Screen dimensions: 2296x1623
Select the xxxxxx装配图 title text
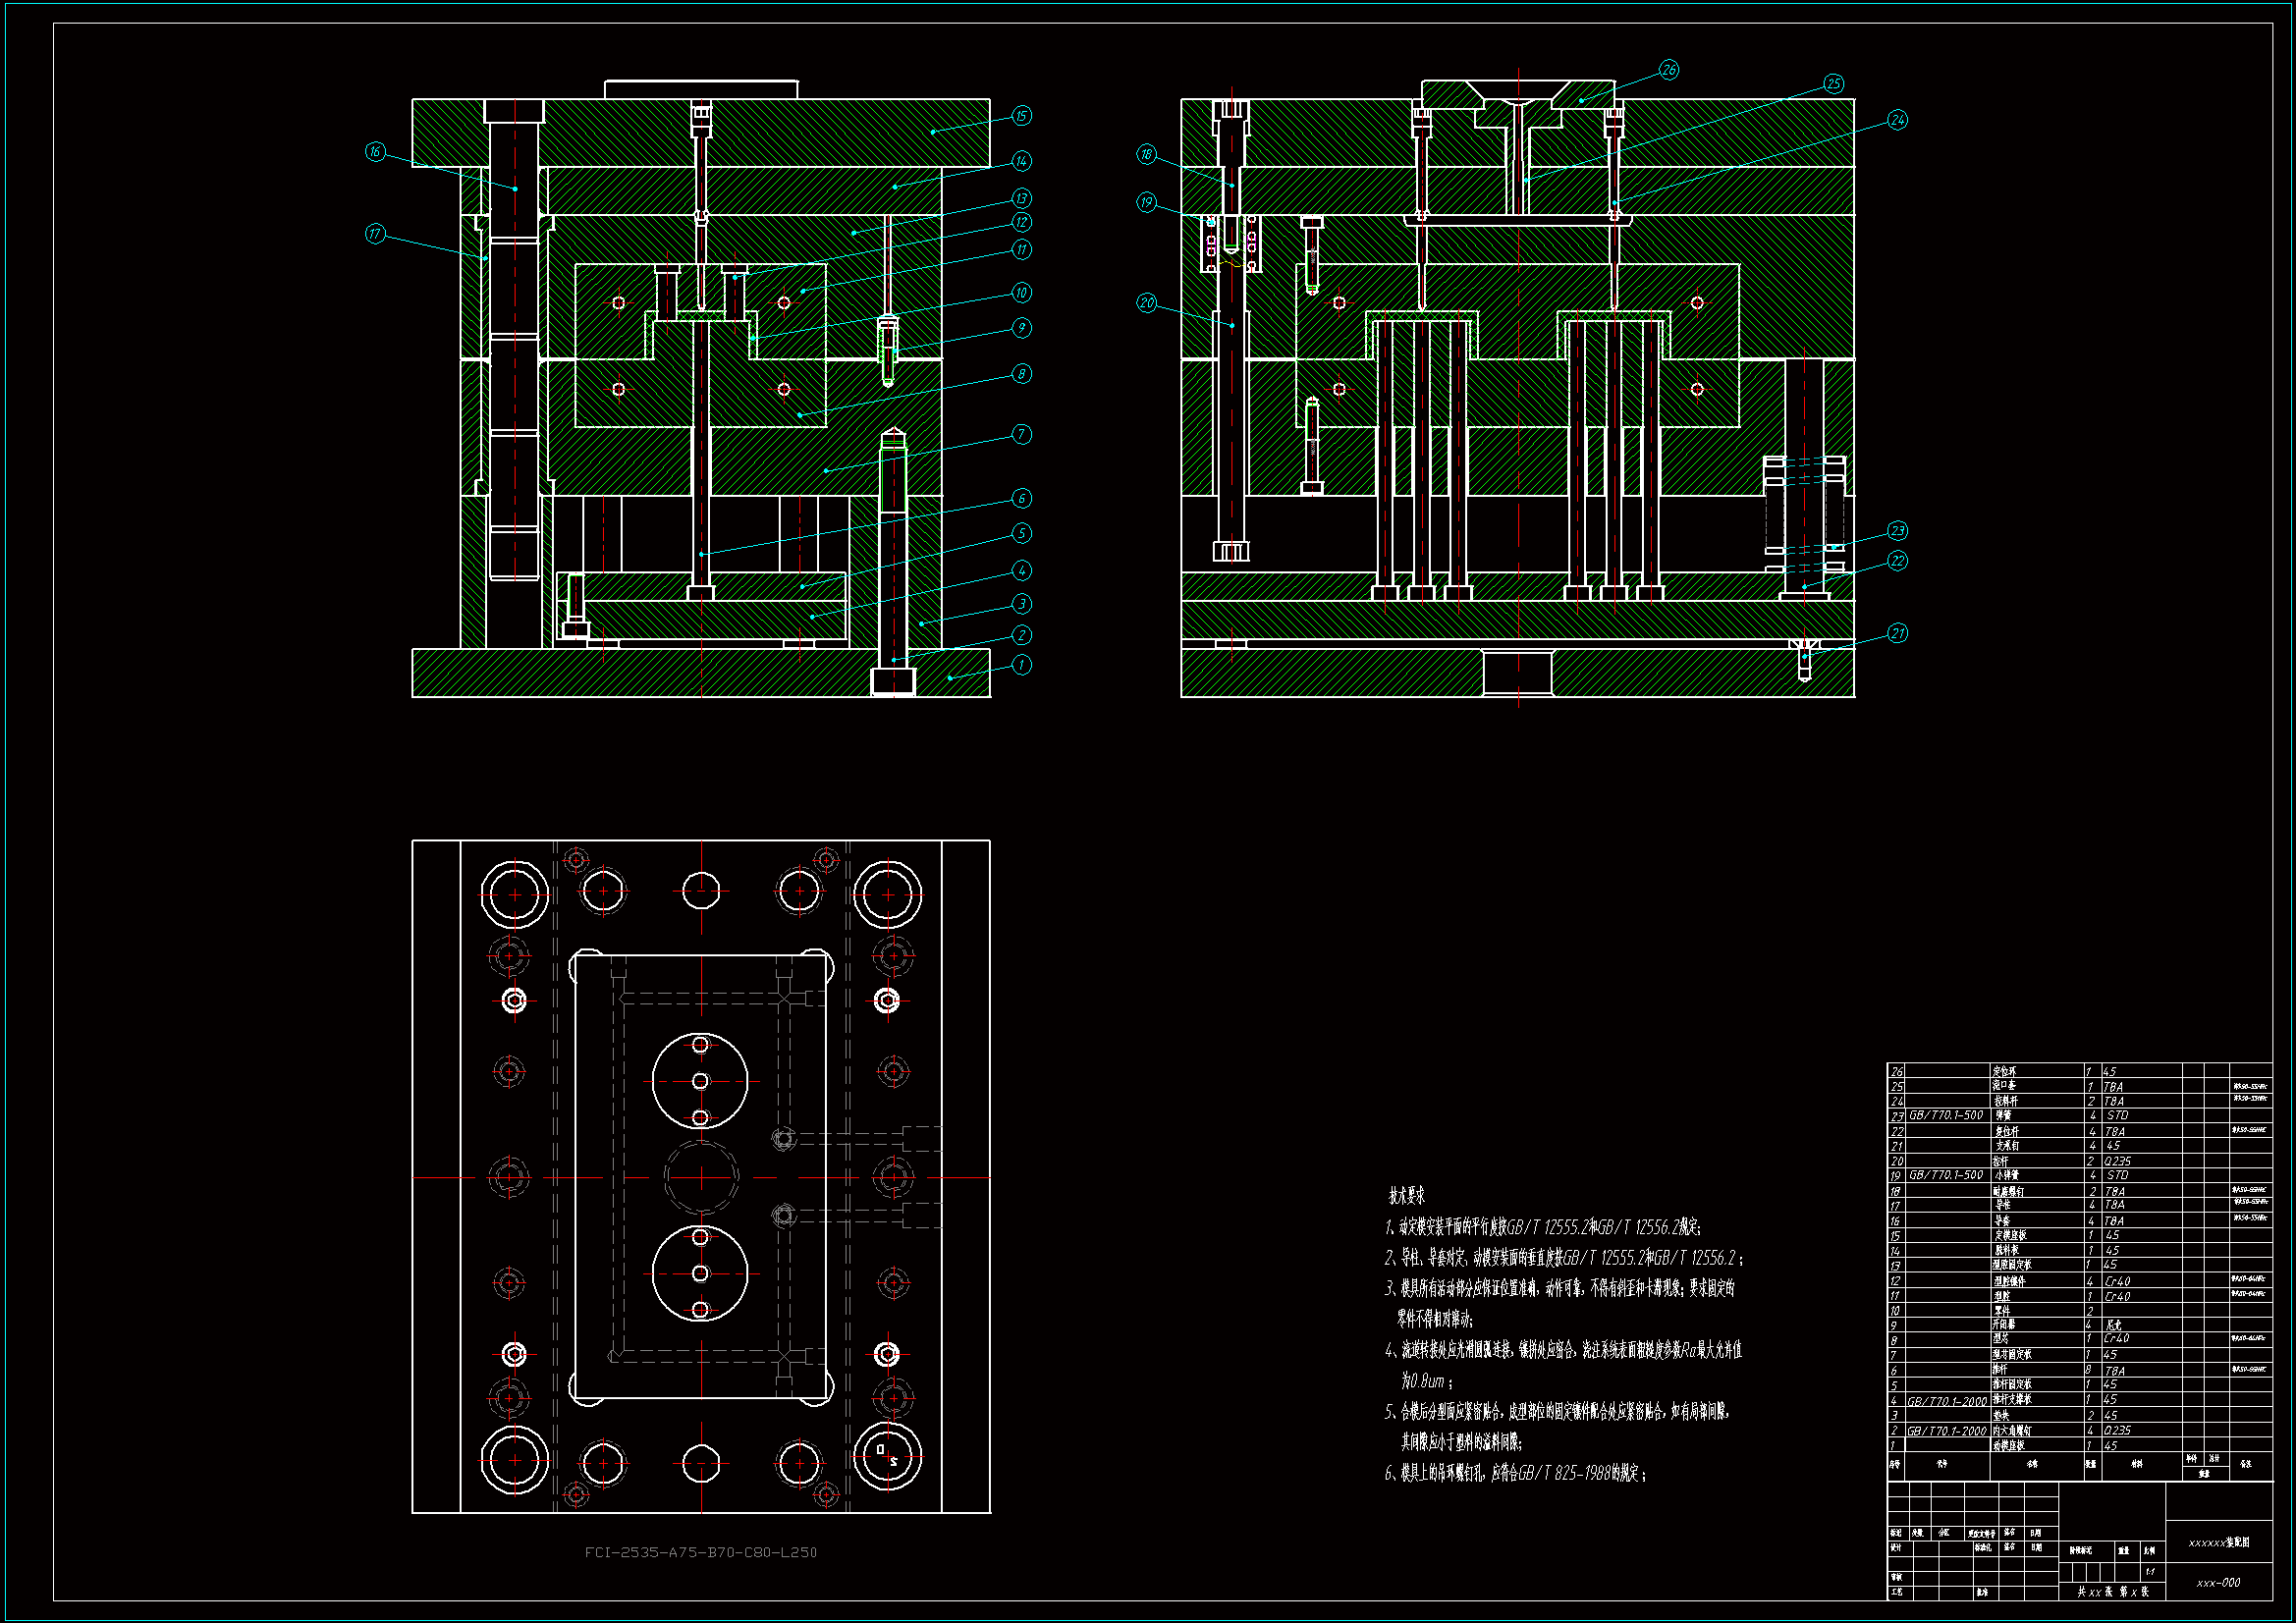pyautogui.click(x=2218, y=1543)
